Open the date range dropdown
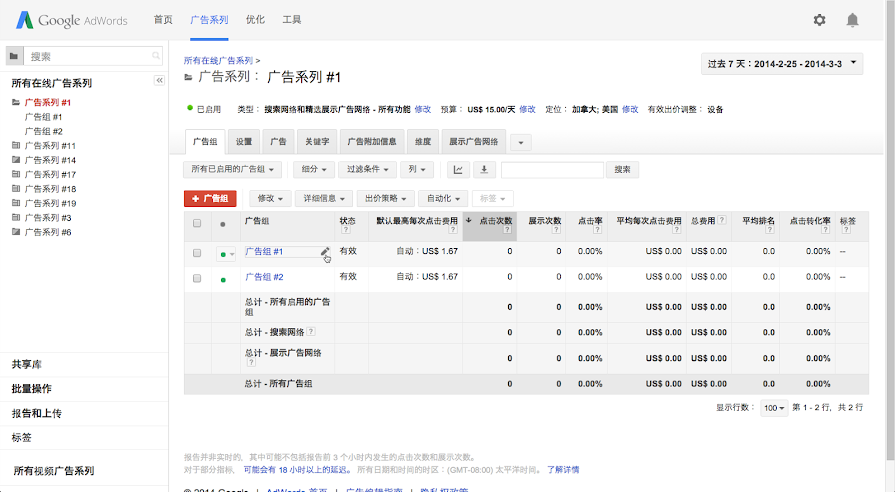Image resolution: width=895 pixels, height=492 pixels. 782,64
